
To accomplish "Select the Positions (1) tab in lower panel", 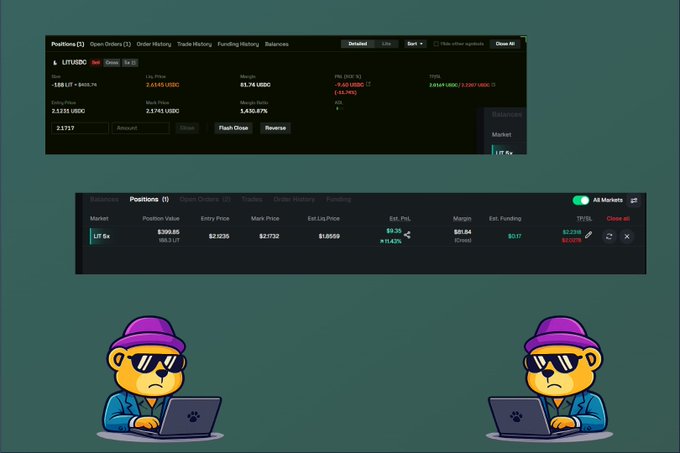I will (x=149, y=199).
